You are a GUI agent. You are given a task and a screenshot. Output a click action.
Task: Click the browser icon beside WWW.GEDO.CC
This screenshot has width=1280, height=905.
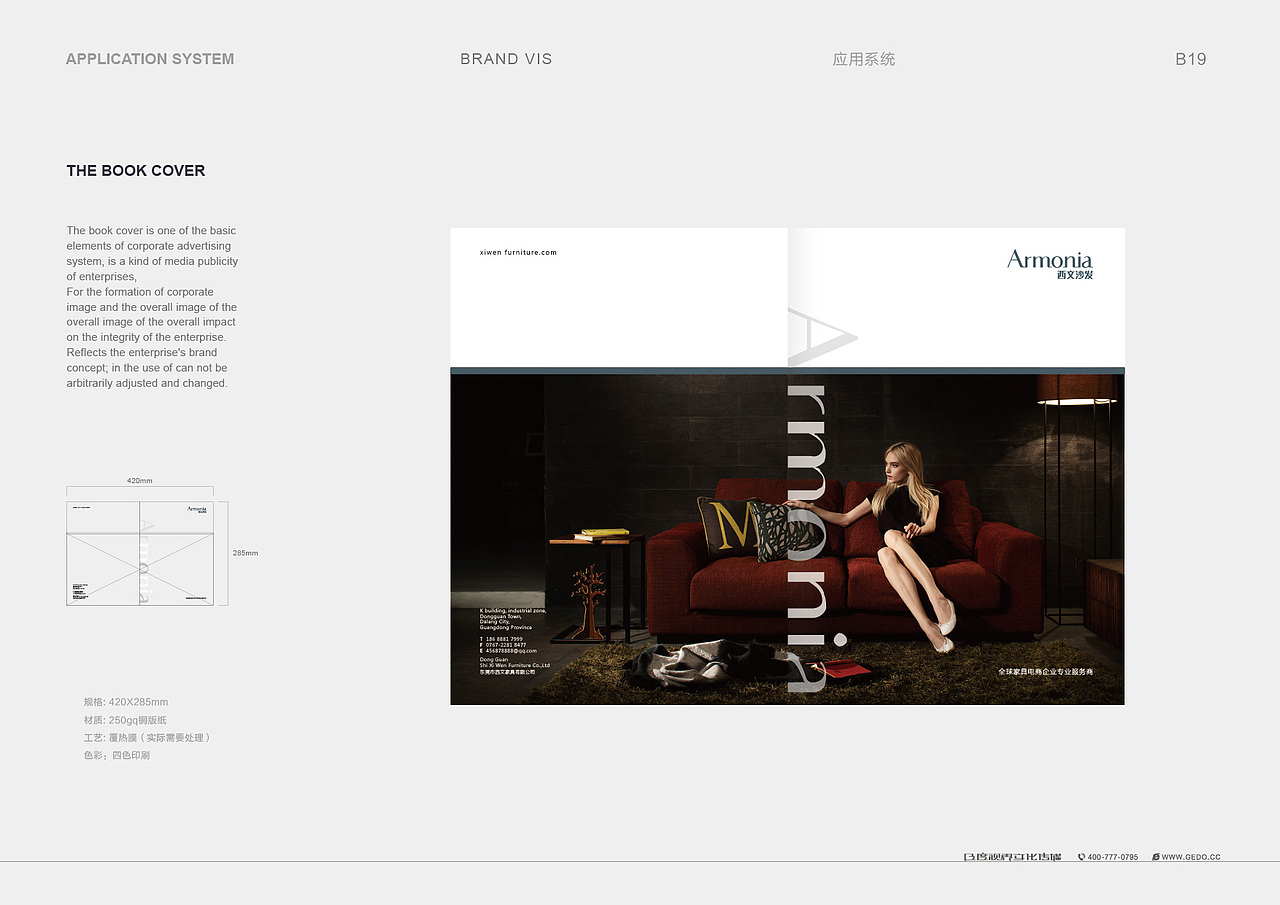[1156, 857]
